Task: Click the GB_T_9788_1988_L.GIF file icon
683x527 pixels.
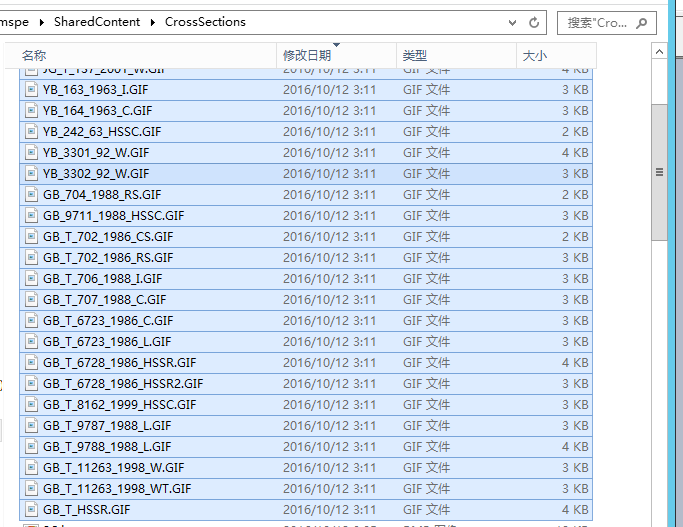Action: click(31, 446)
